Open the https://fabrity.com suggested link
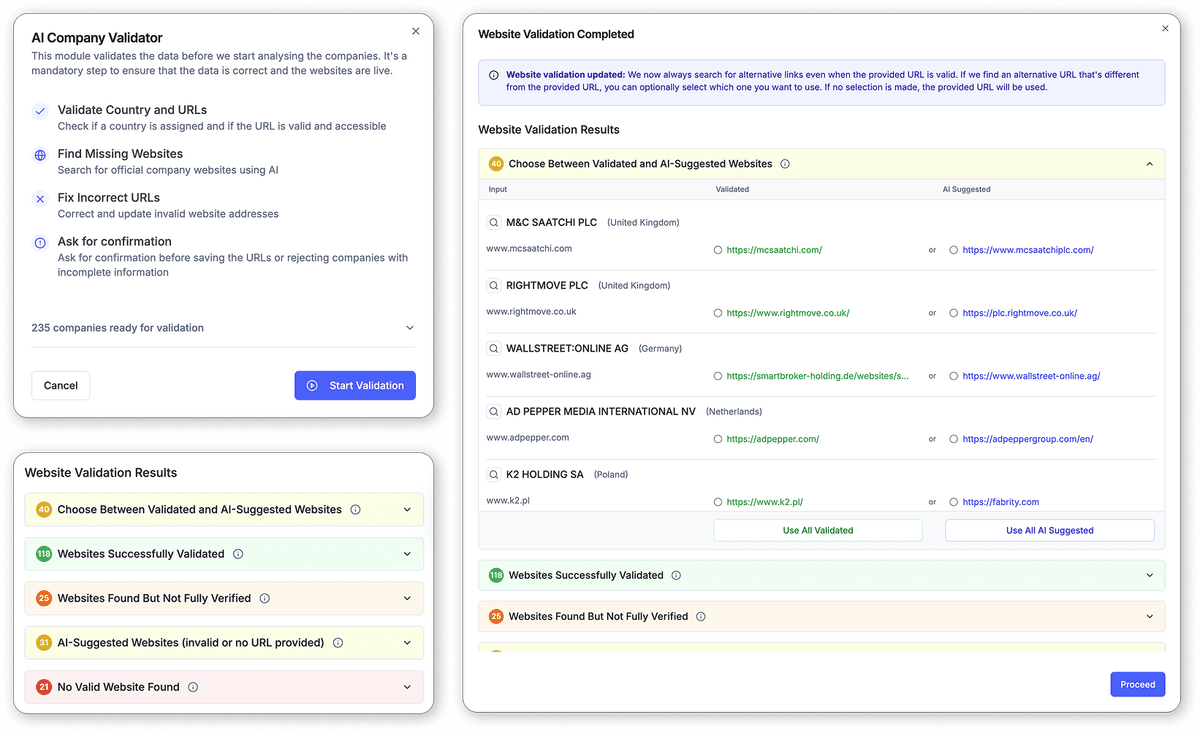 [x=1000, y=501]
